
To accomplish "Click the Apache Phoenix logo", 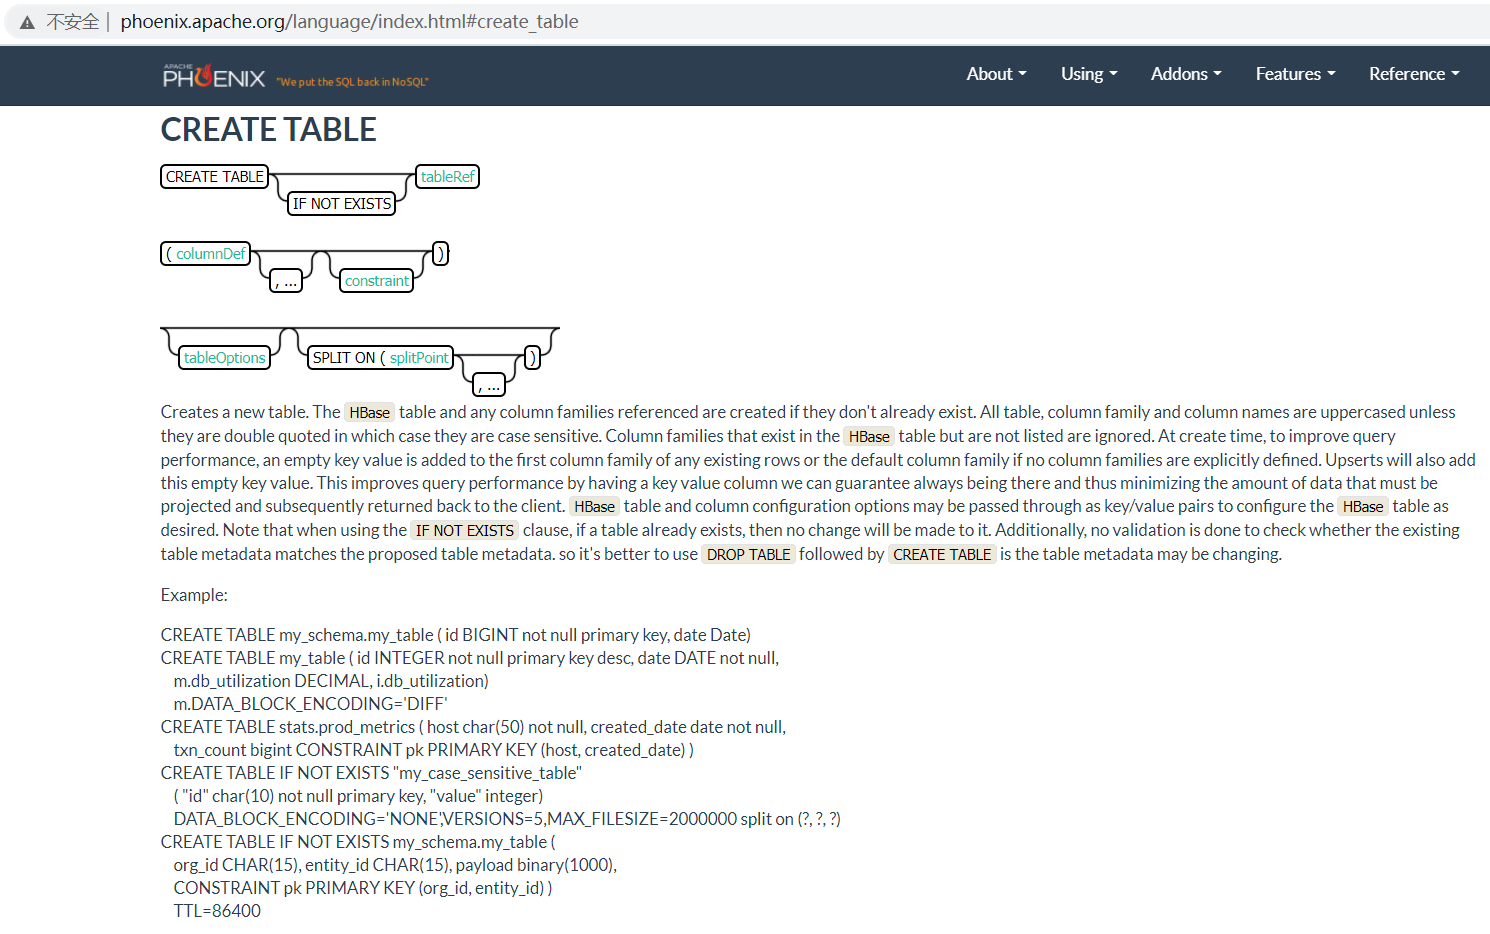I will 214,76.
